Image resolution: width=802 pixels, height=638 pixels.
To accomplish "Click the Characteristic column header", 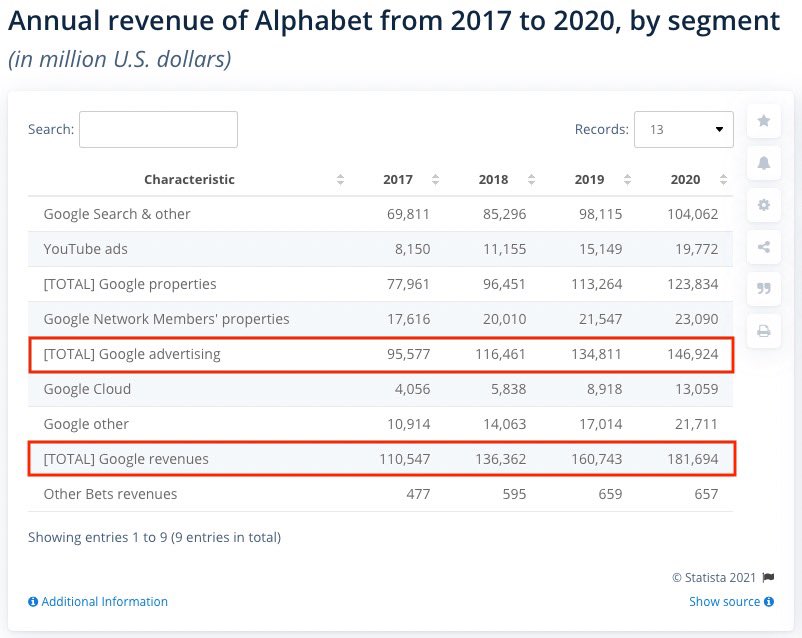I will coord(189,180).
